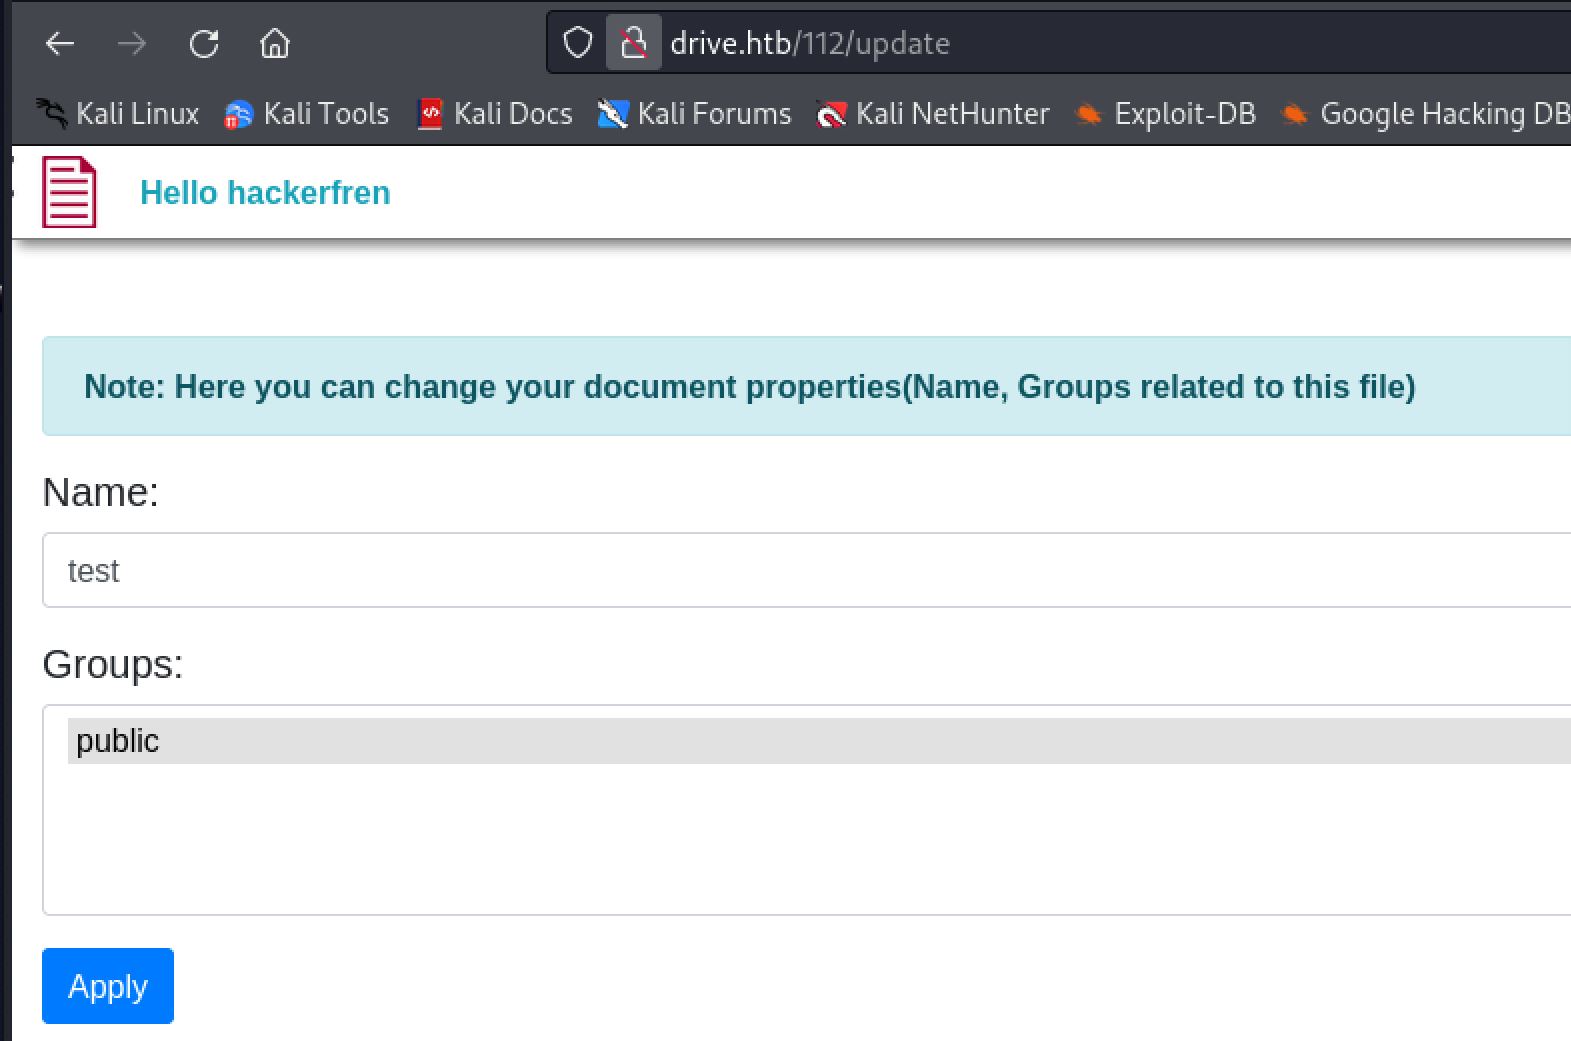
Task: Open the Kali Linux bookmark
Action: (119, 114)
